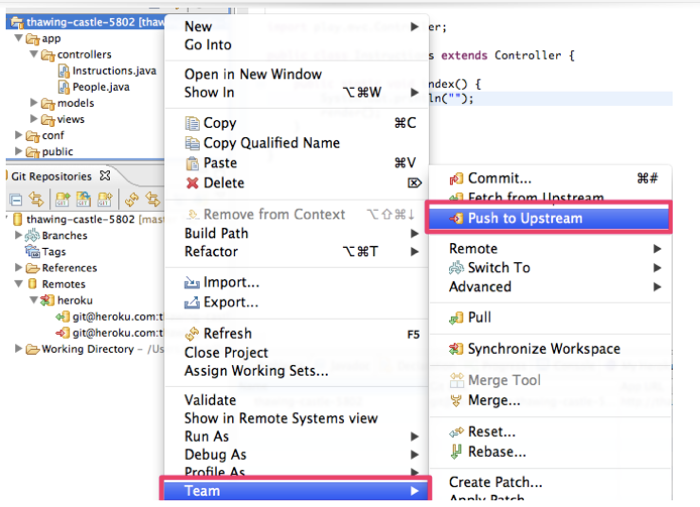The height and width of the screenshot is (507, 700).
Task: Open the New submenu
Action: click(296, 27)
